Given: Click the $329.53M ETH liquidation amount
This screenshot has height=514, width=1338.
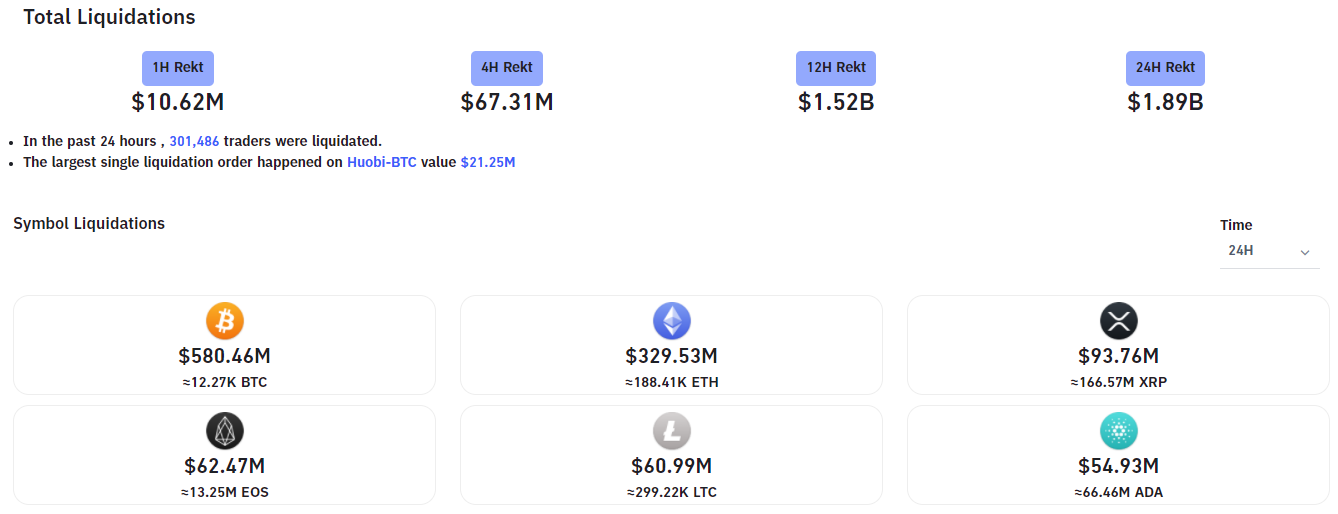Looking at the screenshot, I should pos(672,356).
